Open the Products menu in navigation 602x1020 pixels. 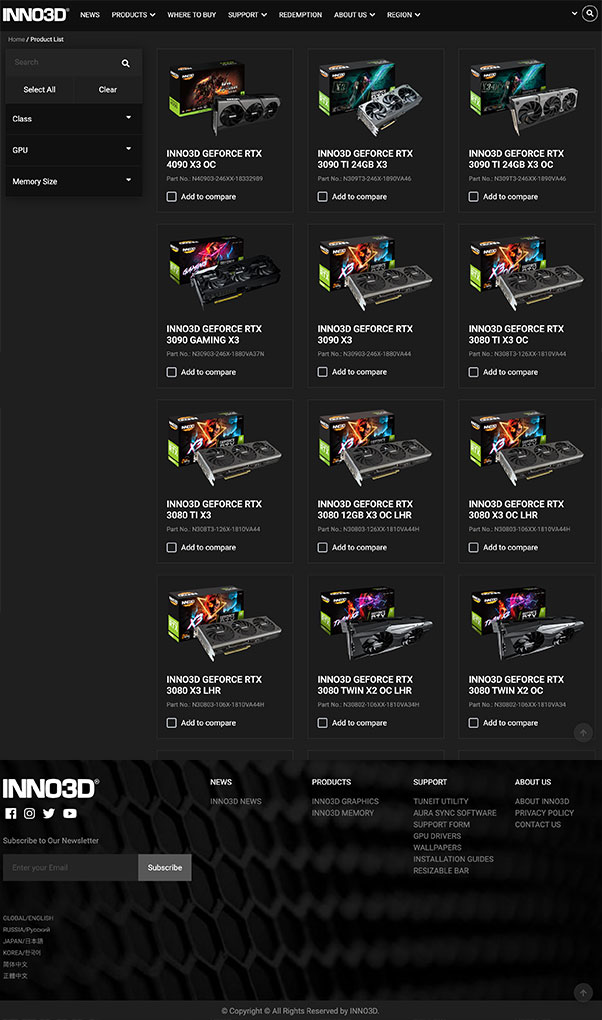tap(133, 14)
